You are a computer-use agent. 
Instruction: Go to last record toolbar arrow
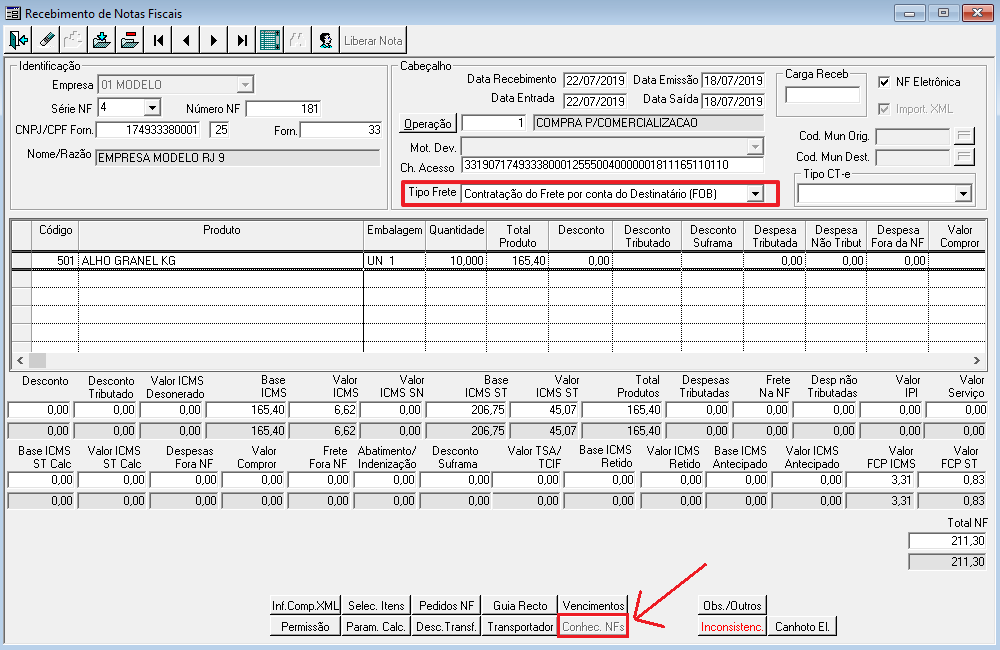click(242, 40)
